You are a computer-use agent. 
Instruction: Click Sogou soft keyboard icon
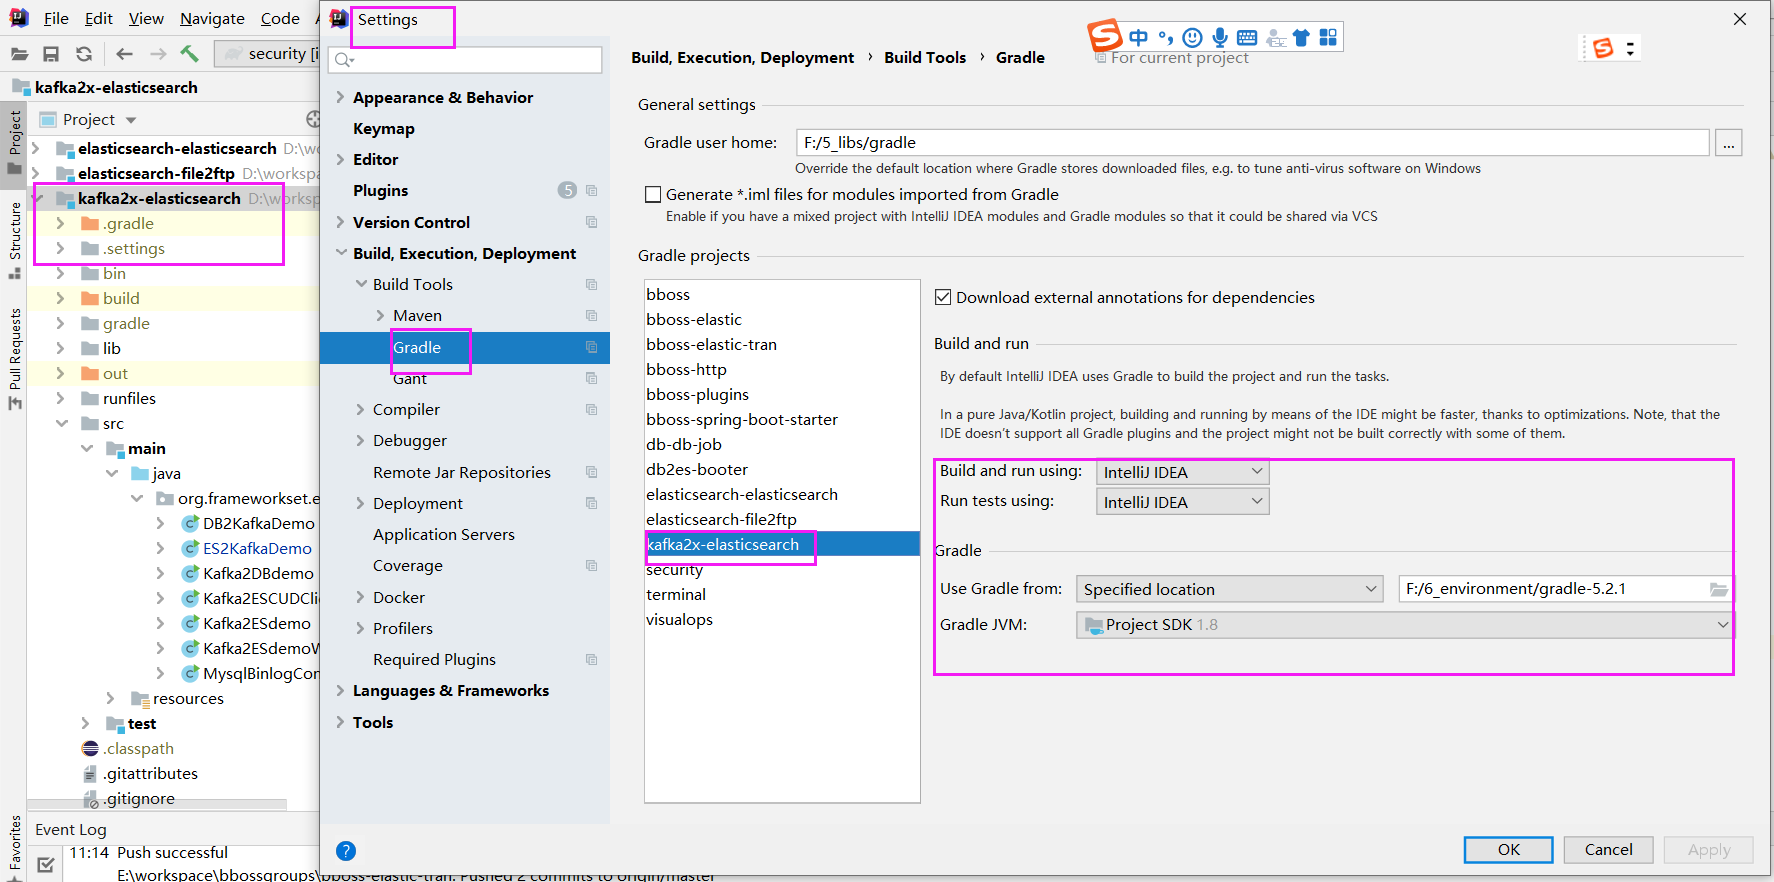[1247, 38]
